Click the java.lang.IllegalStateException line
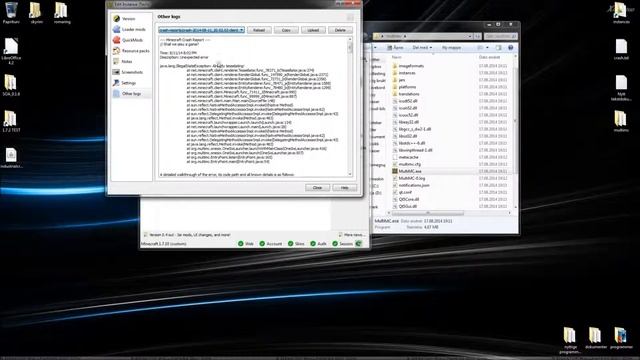The width and height of the screenshot is (640, 360). pos(202,66)
